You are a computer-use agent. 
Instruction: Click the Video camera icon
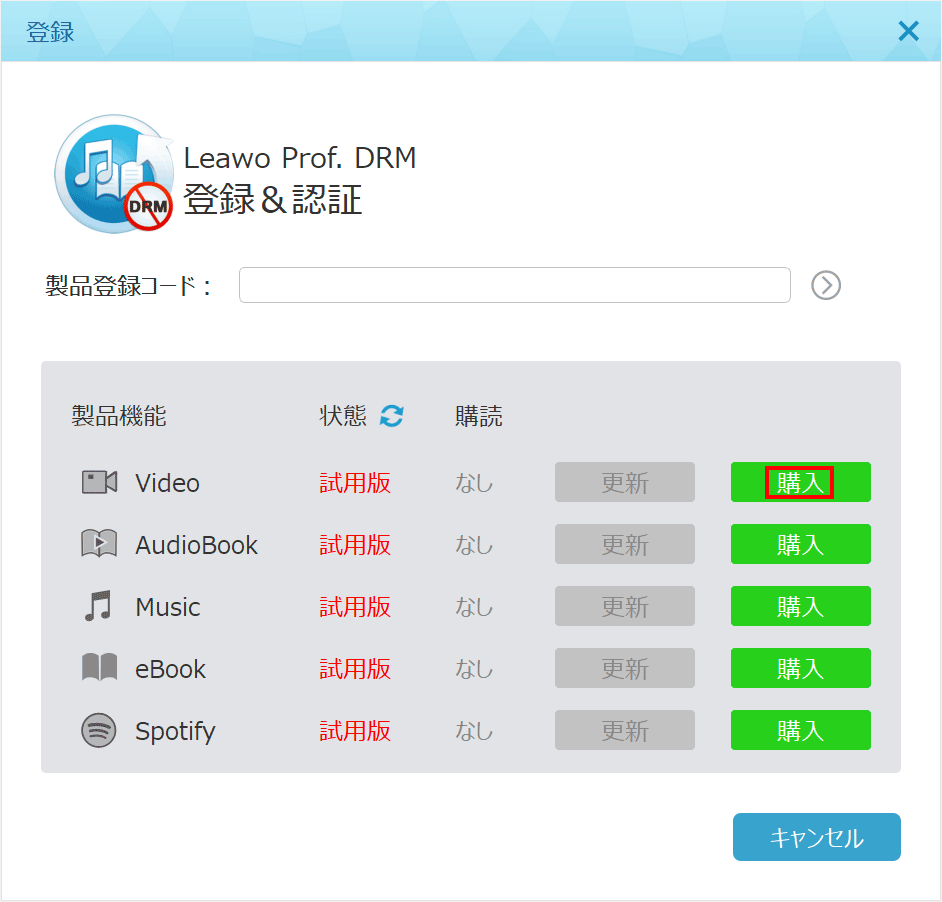pos(99,483)
